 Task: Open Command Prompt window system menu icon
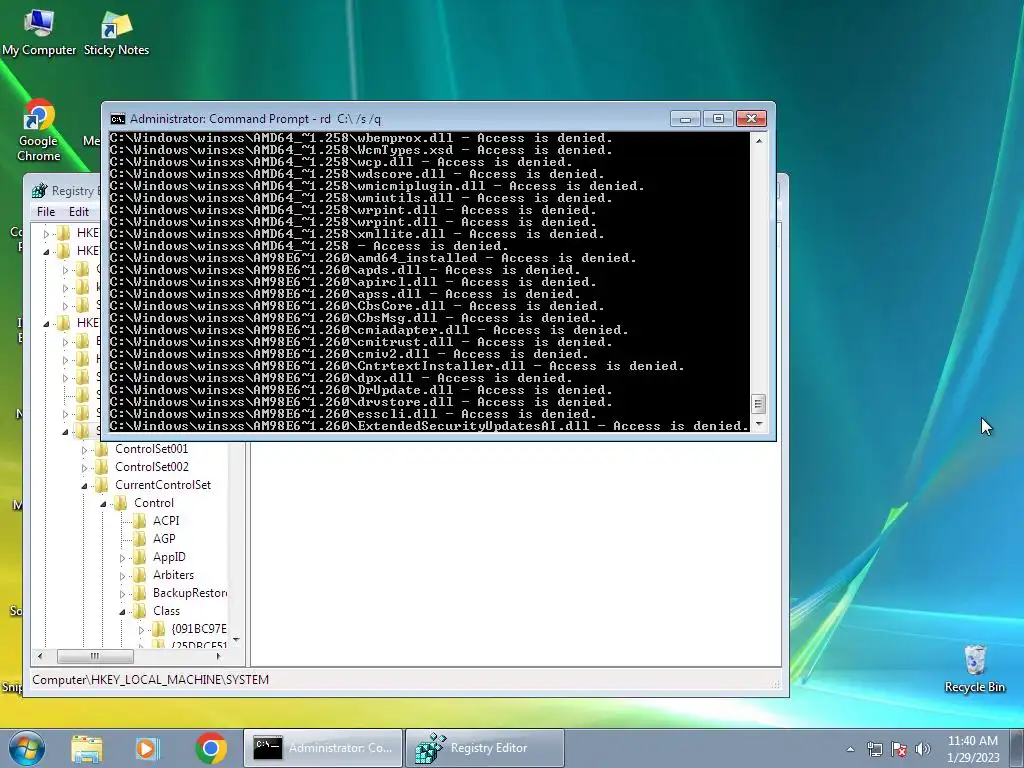118,119
